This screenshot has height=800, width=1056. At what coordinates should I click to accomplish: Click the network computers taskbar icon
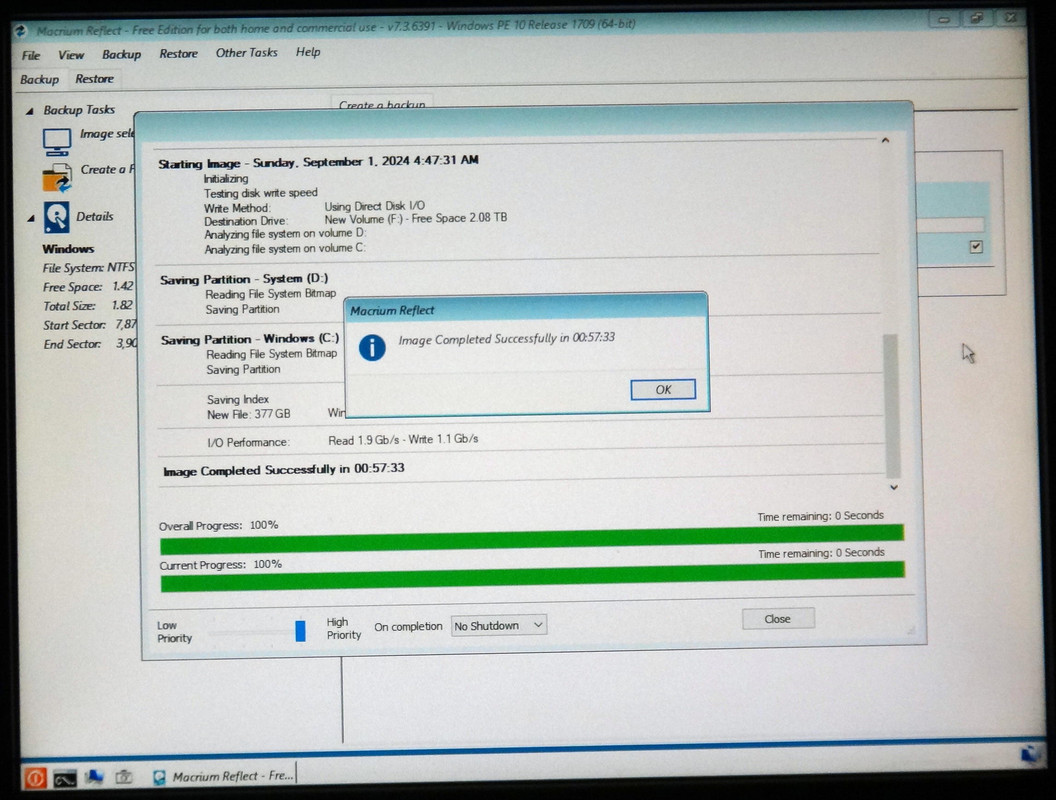click(94, 778)
